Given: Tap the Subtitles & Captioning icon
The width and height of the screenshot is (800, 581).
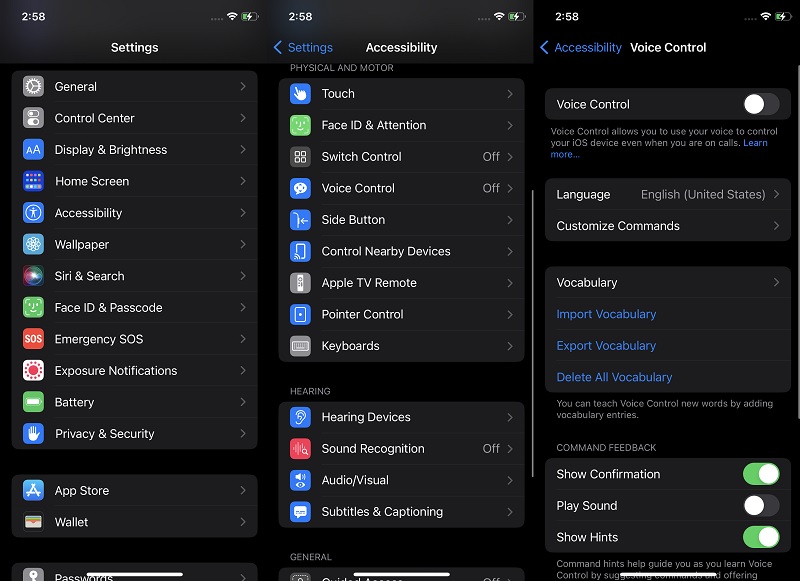Looking at the screenshot, I should click(x=301, y=512).
